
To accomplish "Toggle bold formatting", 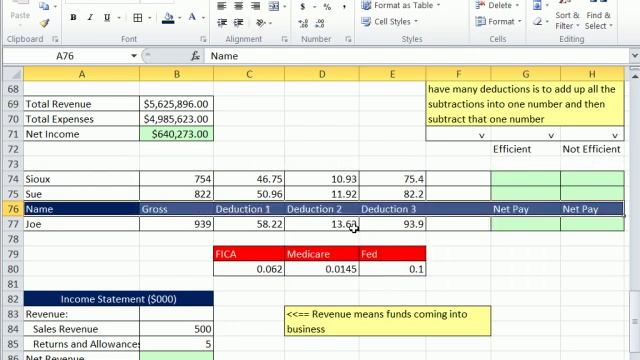I will click(x=73, y=18).
